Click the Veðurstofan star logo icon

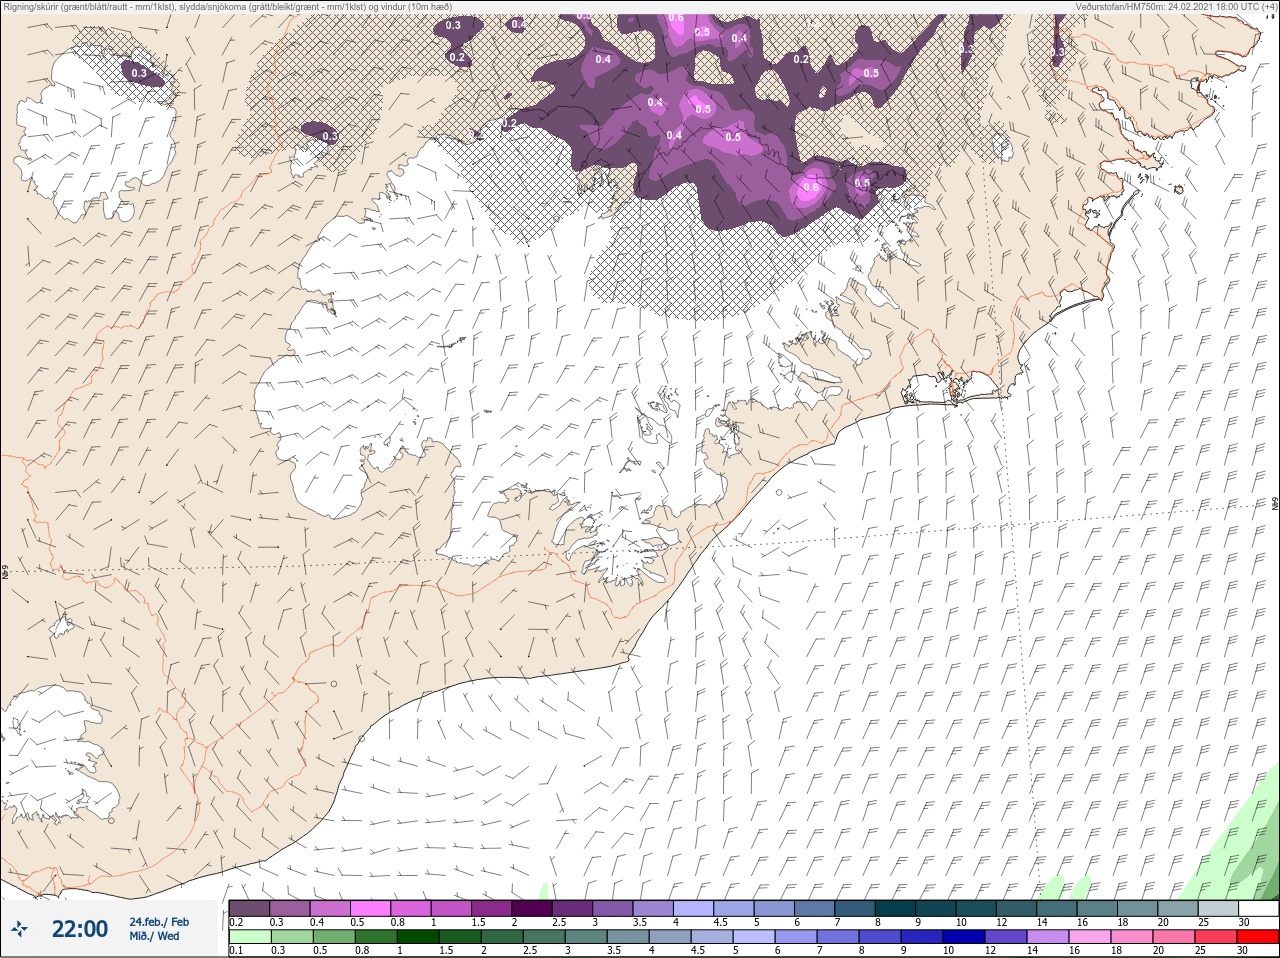click(x=20, y=929)
